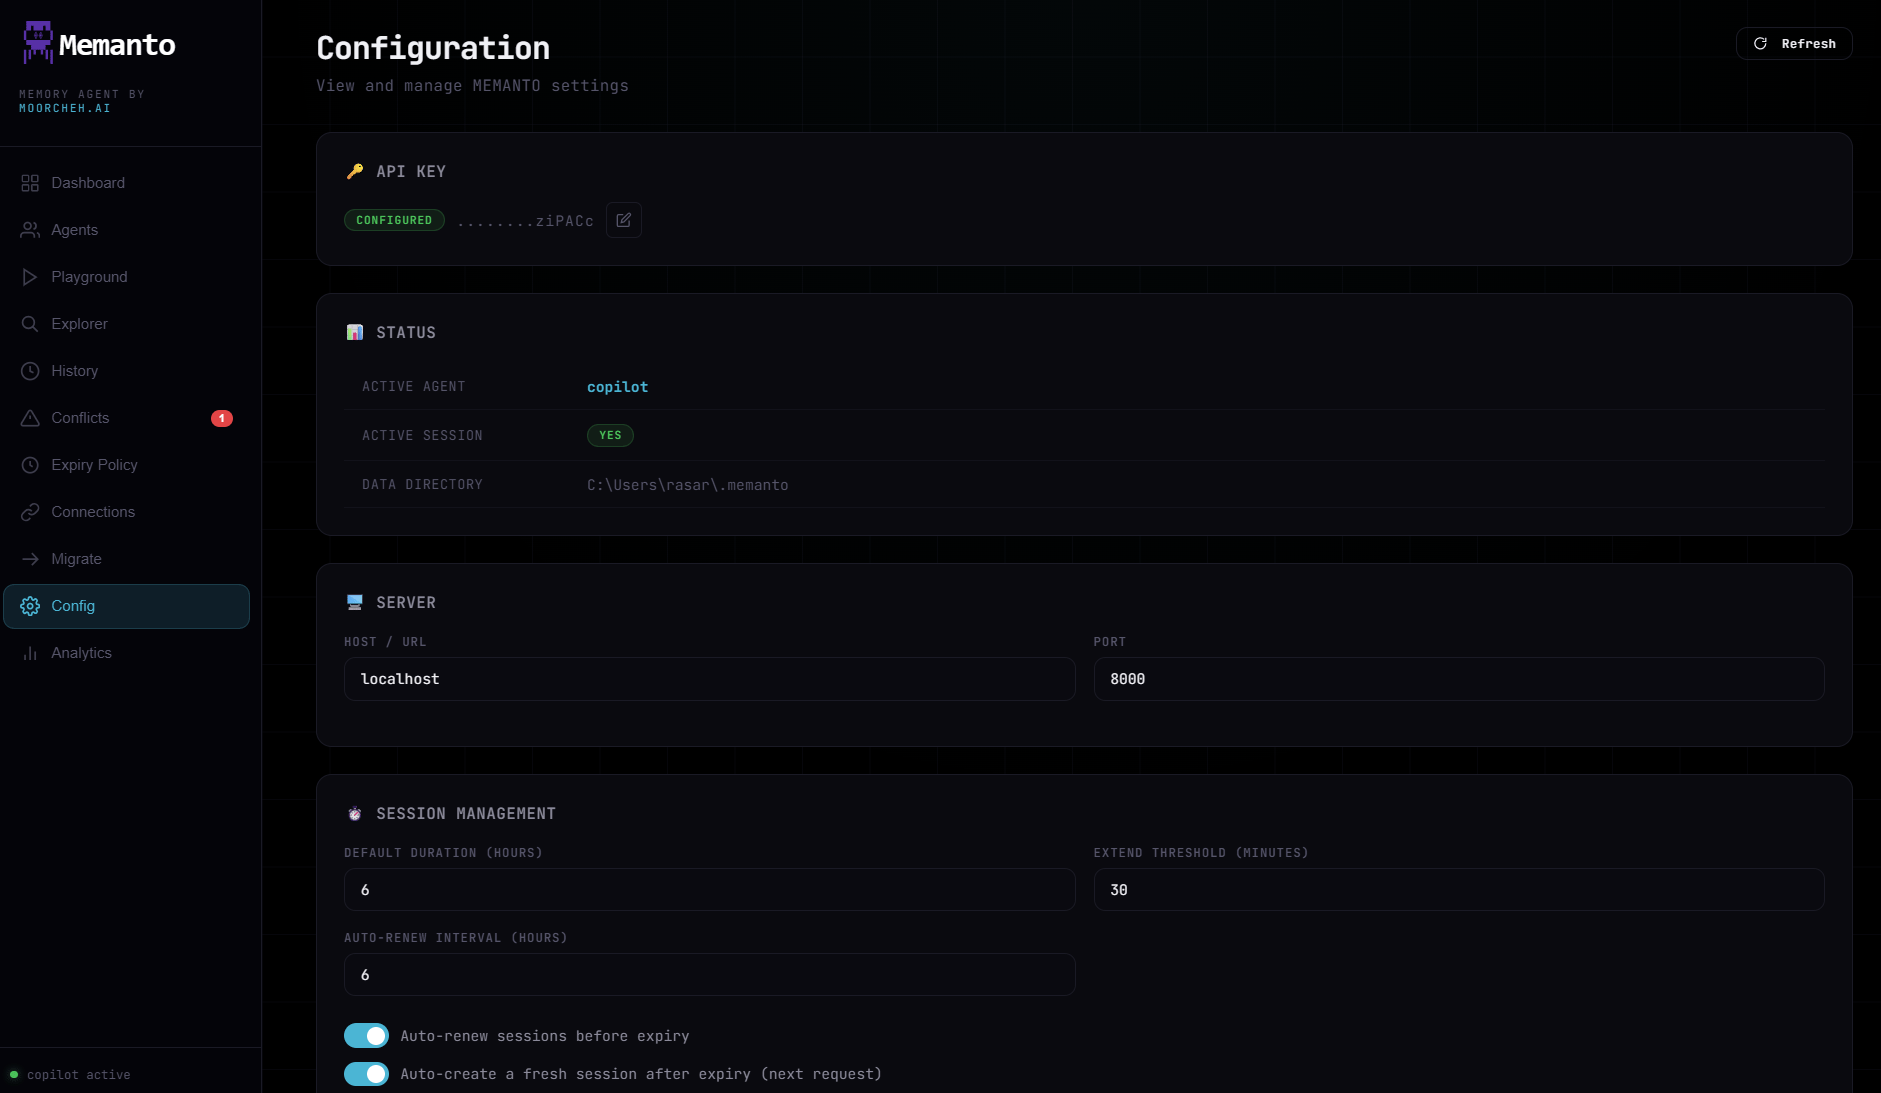The height and width of the screenshot is (1093, 1881).
Task: Open the Agents section
Action: [x=126, y=230]
